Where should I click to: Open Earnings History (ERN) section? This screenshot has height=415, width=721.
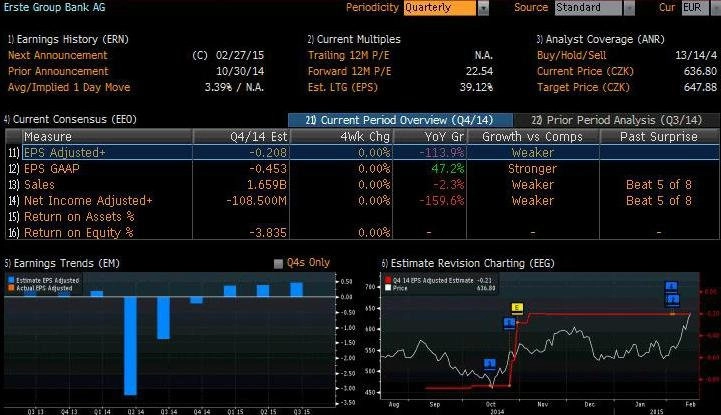click(x=68, y=40)
